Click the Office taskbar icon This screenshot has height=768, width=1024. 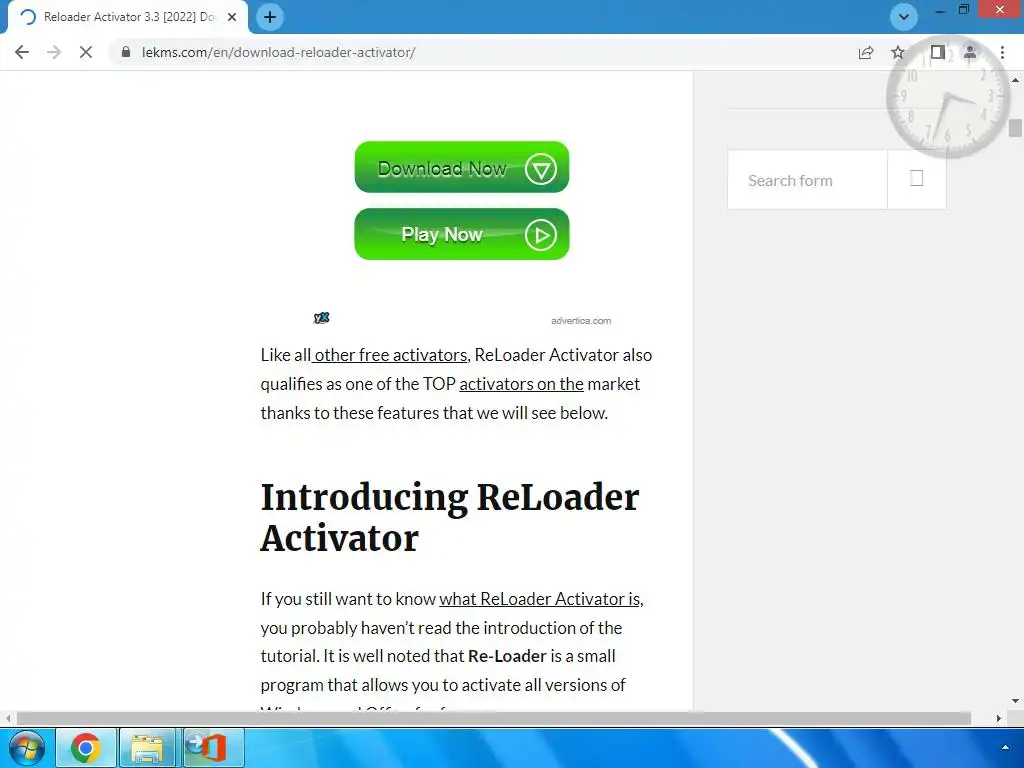212,748
